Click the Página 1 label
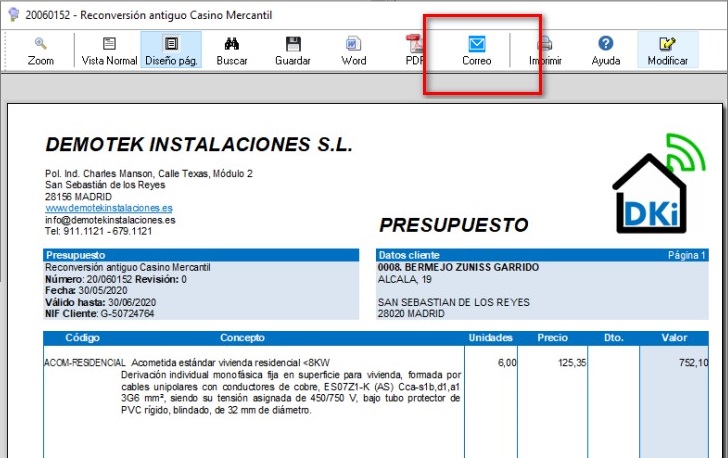Image resolution: width=728 pixels, height=458 pixels. 687,255
